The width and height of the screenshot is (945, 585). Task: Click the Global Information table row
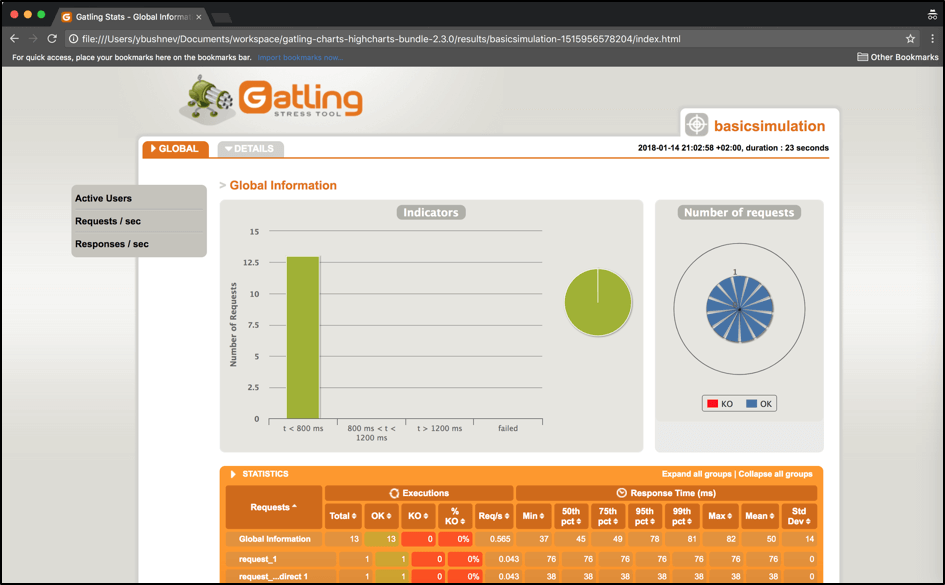click(521, 539)
